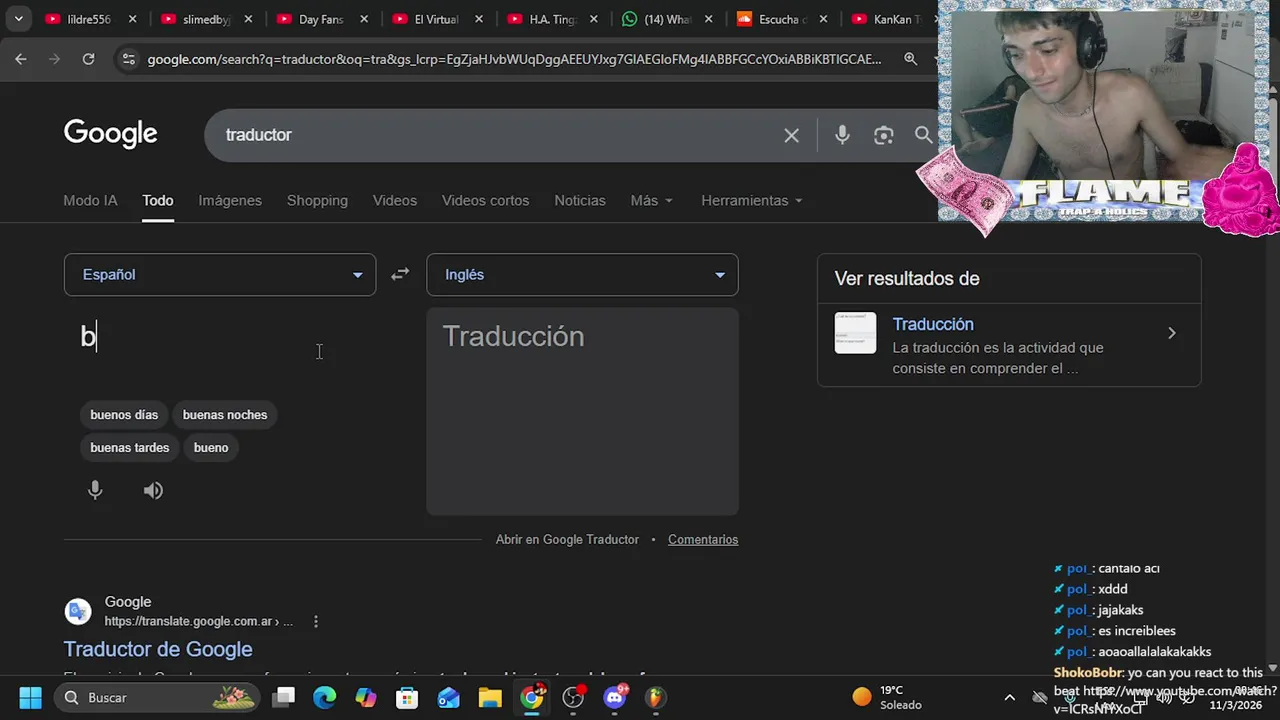Viewport: 1280px width, 720px height.
Task: Close the WhatsApp tab
Action: point(710,19)
